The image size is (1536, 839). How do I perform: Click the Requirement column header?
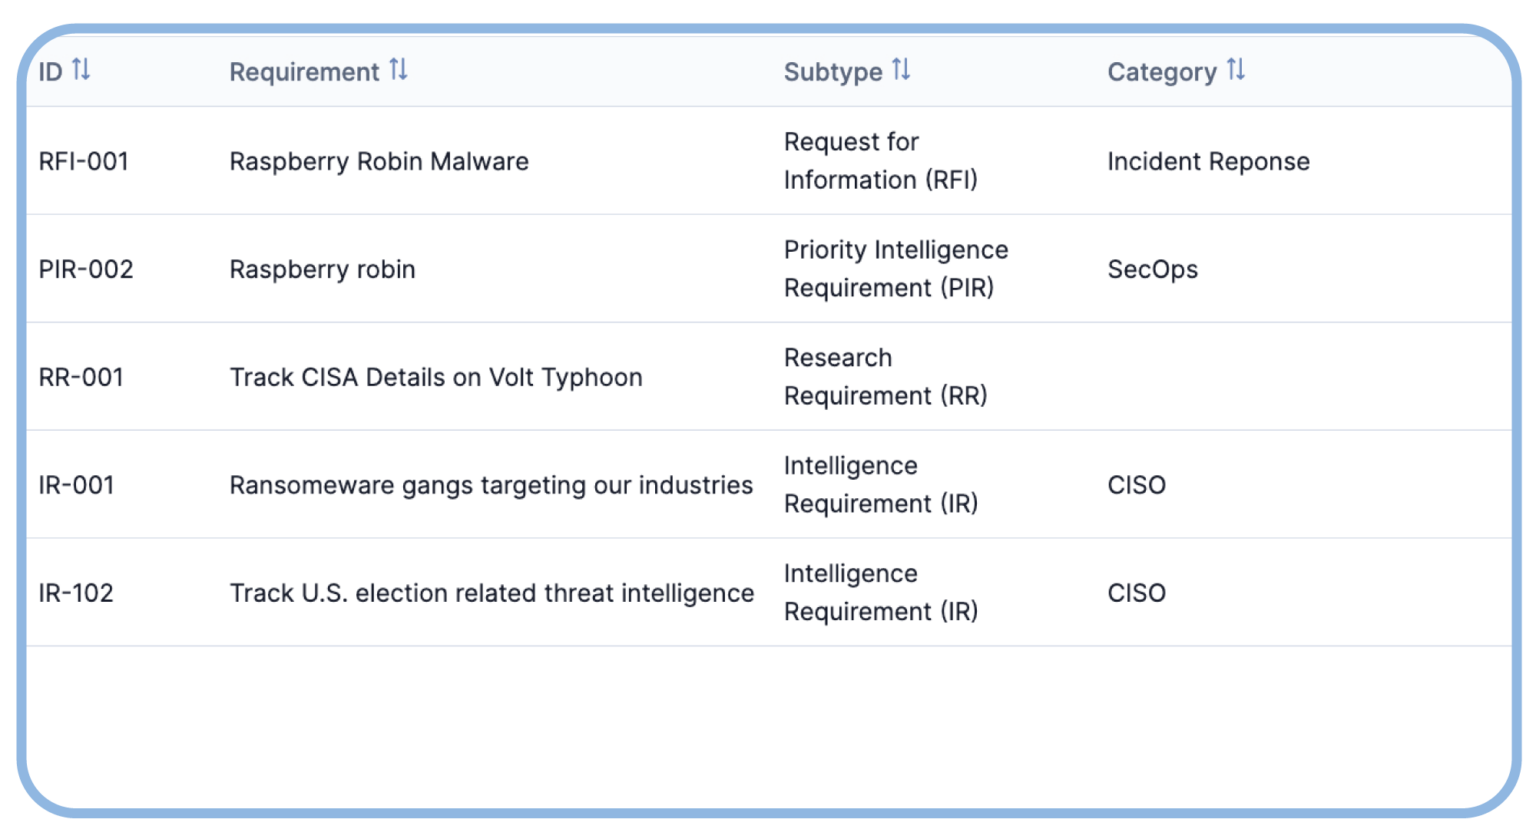pyautogui.click(x=305, y=72)
